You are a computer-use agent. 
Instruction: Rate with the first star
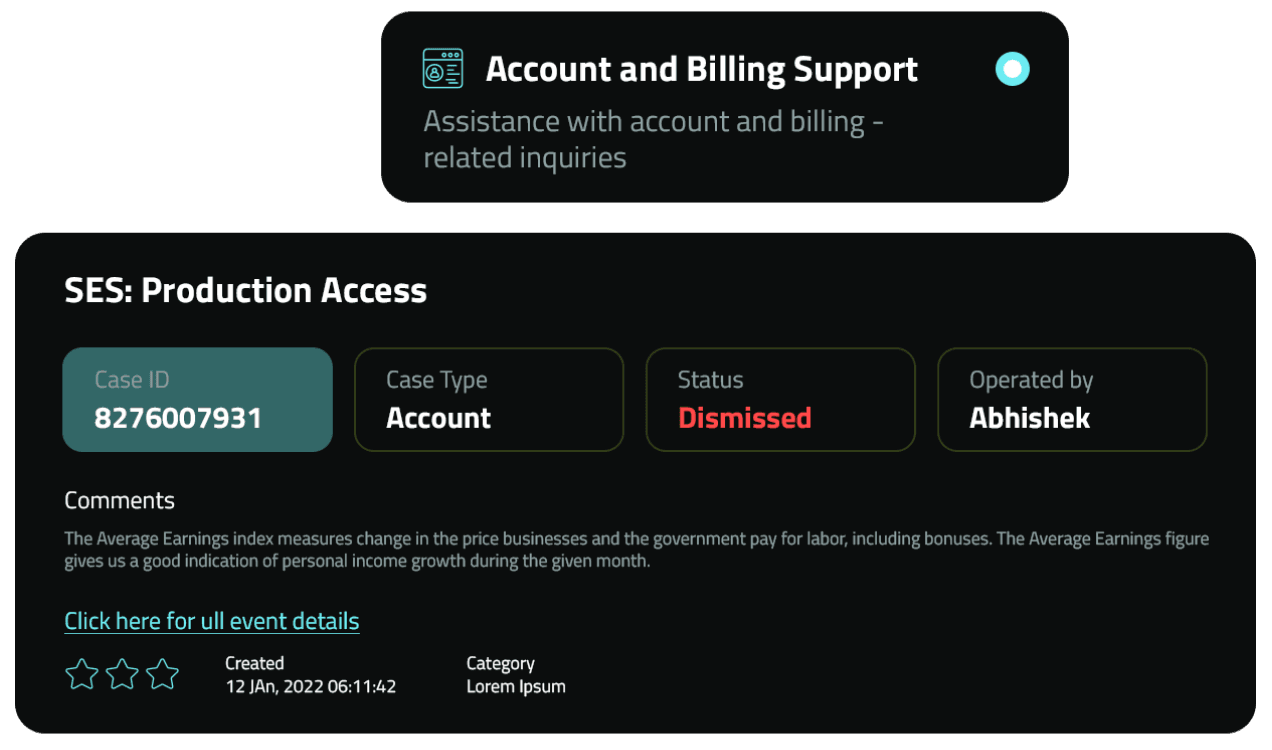tap(82, 674)
